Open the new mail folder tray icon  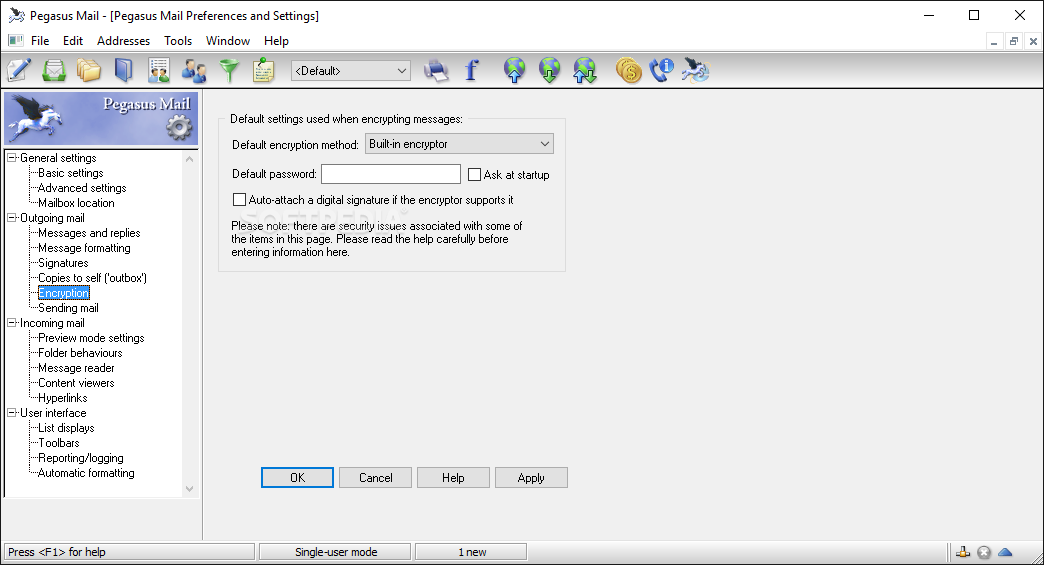54,70
